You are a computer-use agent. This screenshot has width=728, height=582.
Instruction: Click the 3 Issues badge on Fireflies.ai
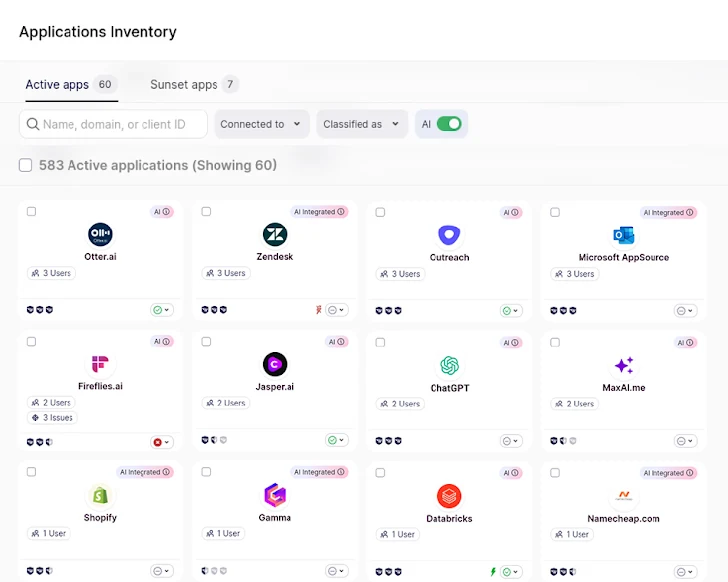coord(52,418)
